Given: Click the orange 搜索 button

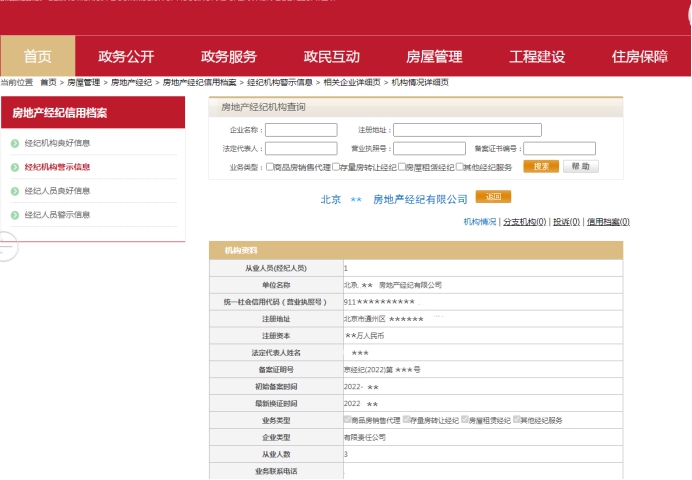Looking at the screenshot, I should coord(541,166).
